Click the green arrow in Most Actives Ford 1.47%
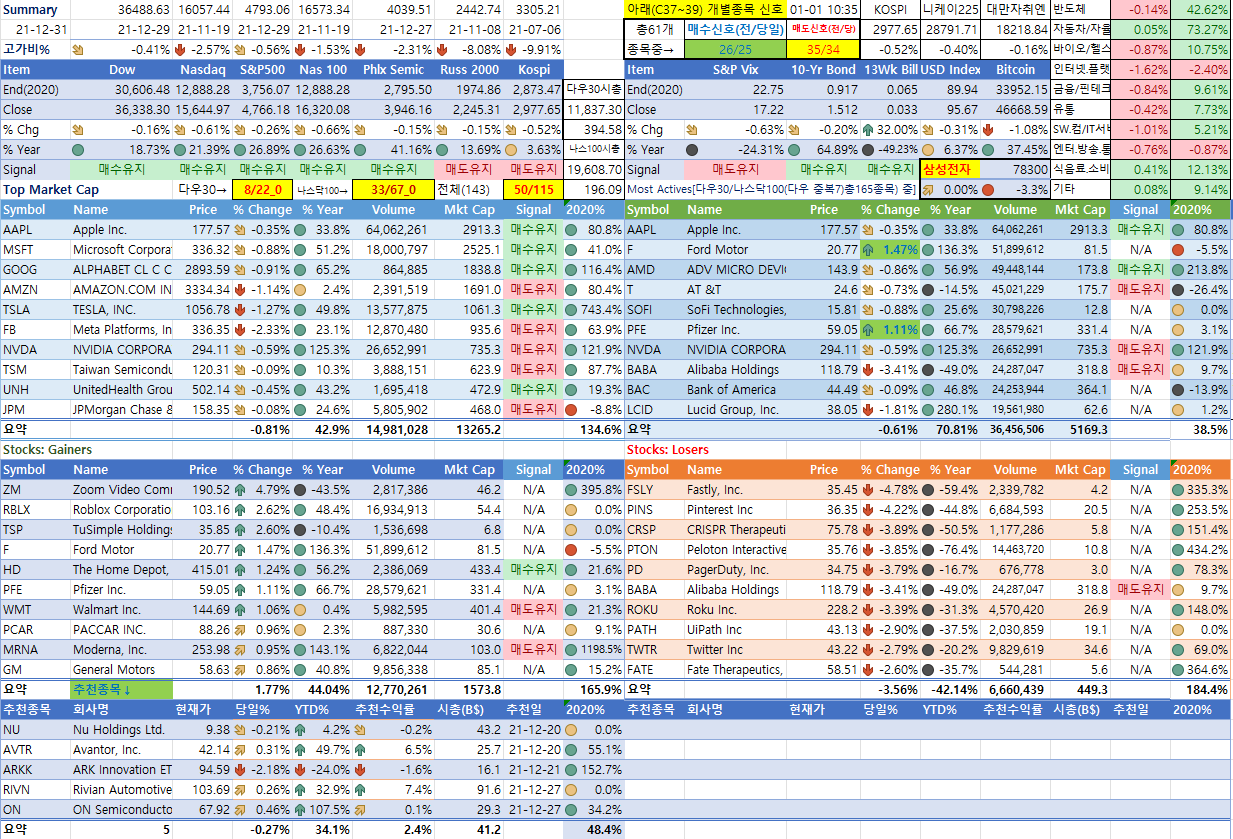 (866, 249)
